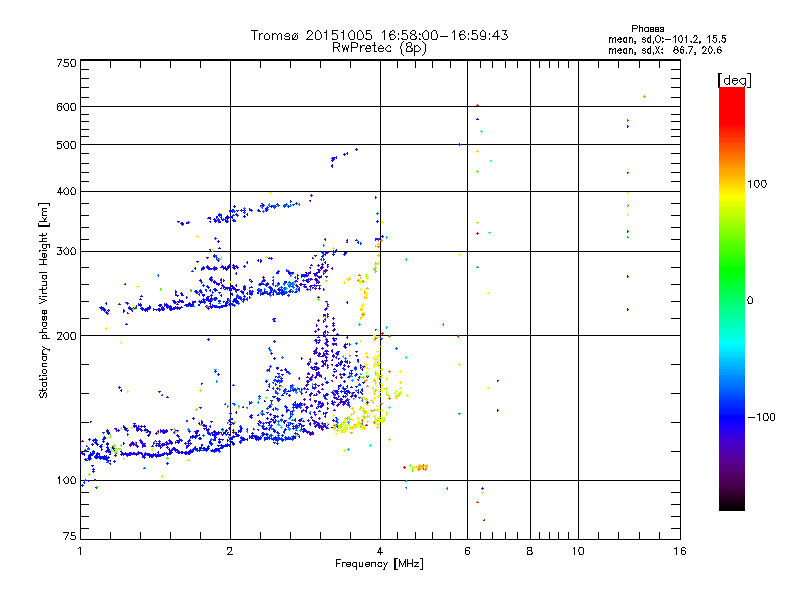Click the y-axis tick label '200'
Image resolution: width=800 pixels, height=600 pixels.
pyautogui.click(x=66, y=336)
